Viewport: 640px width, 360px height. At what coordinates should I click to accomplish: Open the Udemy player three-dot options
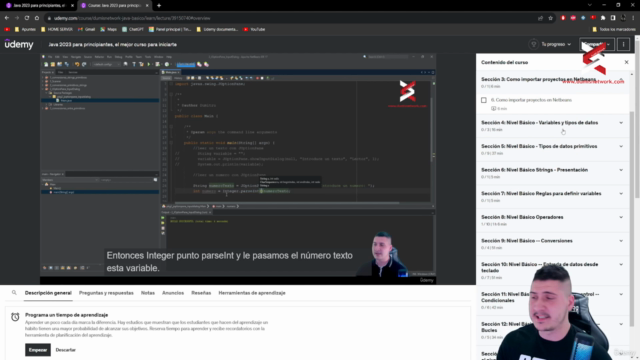pos(623,44)
